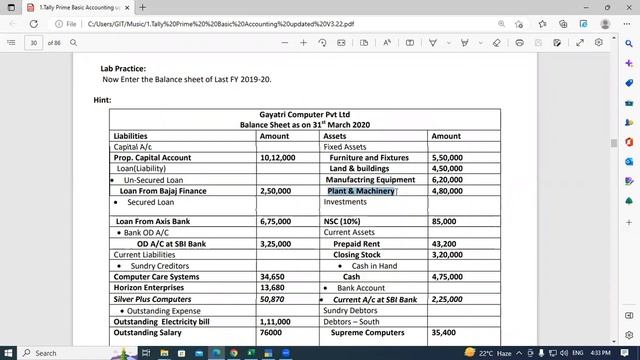Open Excel from the taskbar

click(x=251, y=353)
